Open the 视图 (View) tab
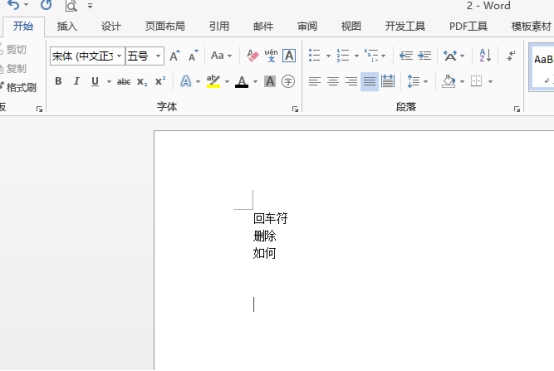 pyautogui.click(x=351, y=26)
